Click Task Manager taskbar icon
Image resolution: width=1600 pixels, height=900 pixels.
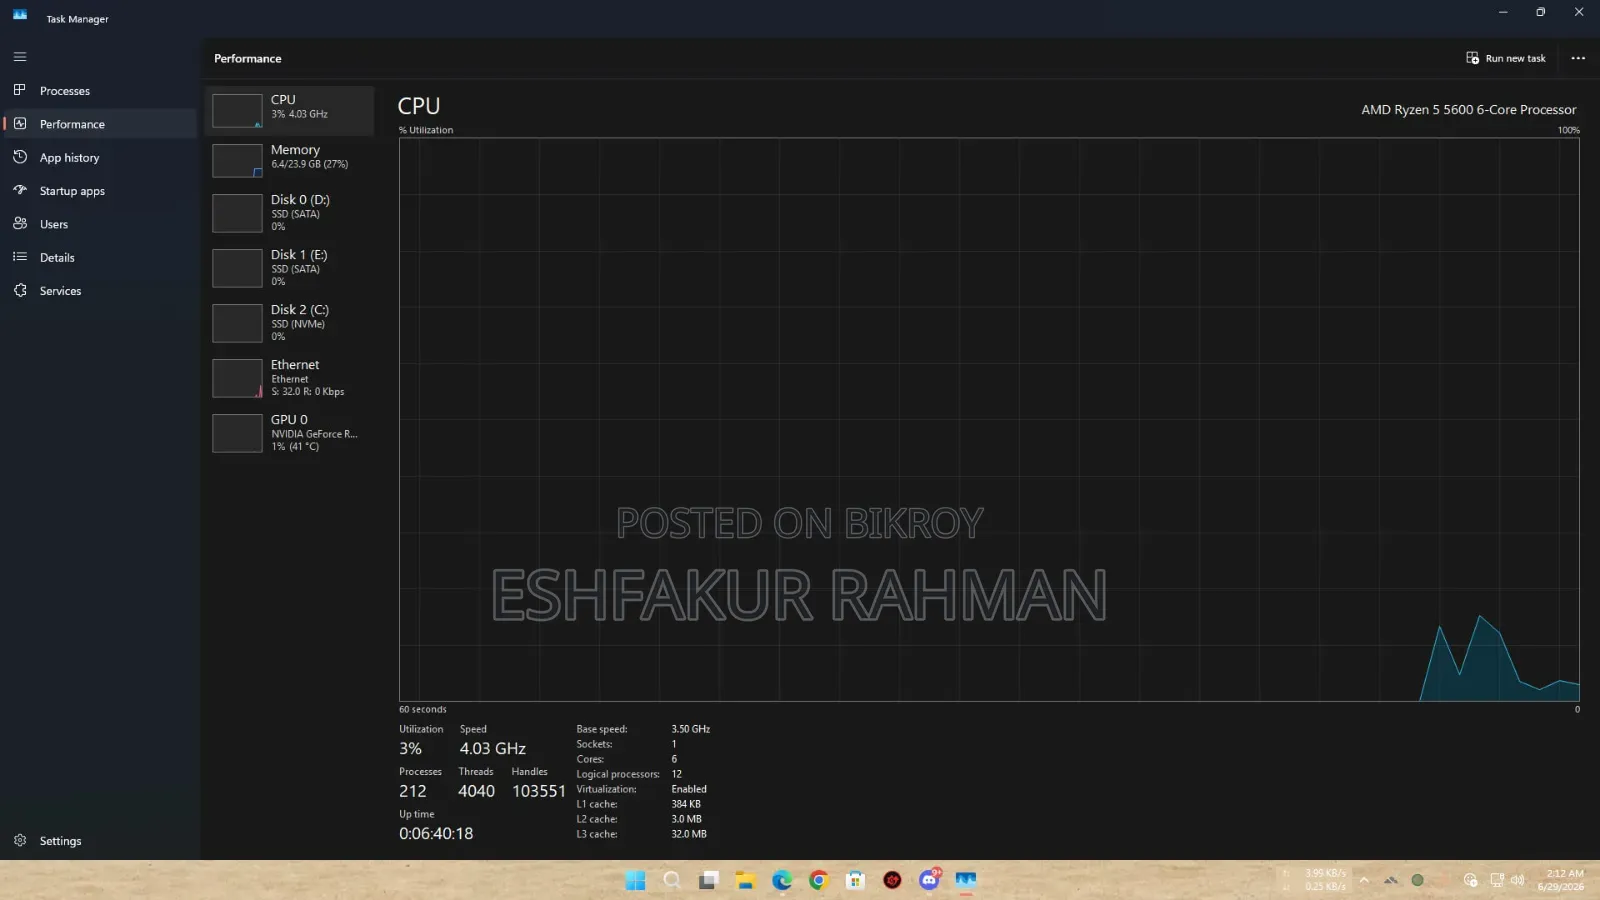965,880
